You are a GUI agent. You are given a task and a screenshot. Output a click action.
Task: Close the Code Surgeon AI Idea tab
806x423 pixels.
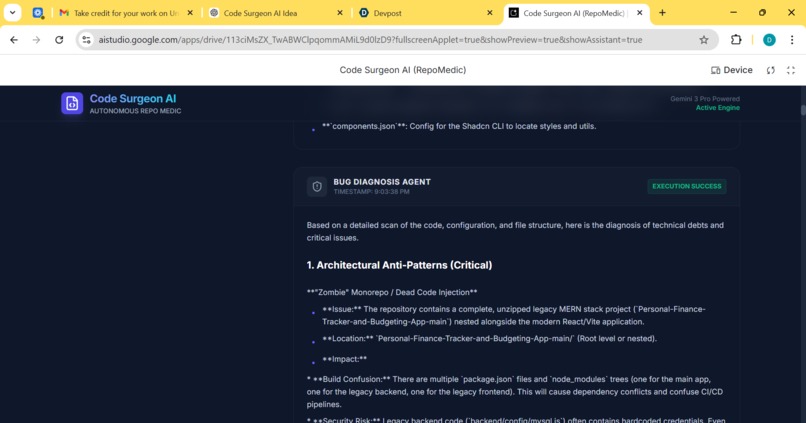(340, 13)
